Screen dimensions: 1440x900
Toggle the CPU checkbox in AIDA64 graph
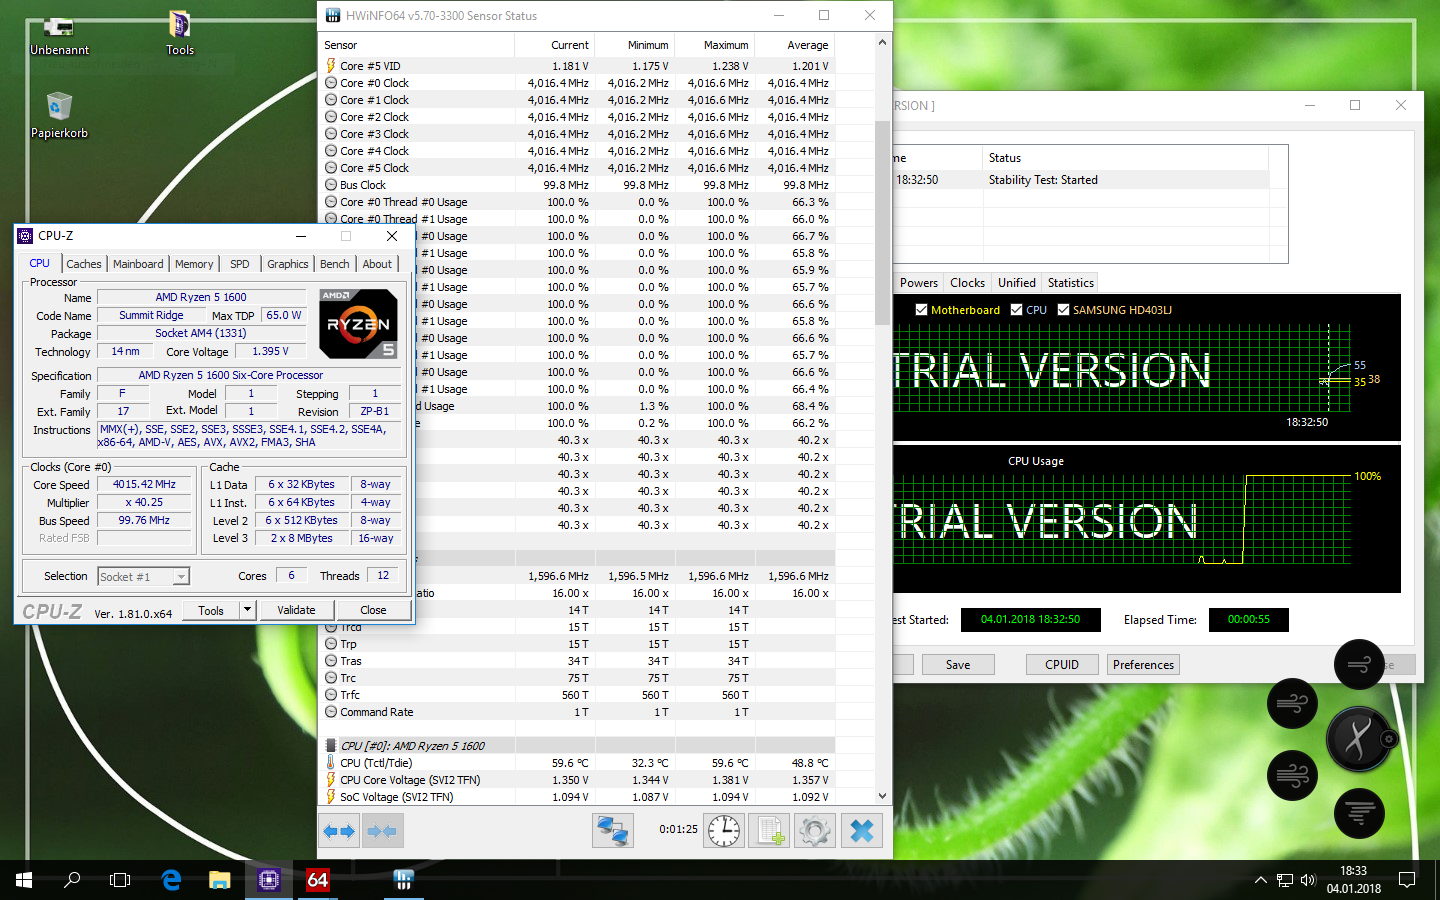(x=1016, y=310)
